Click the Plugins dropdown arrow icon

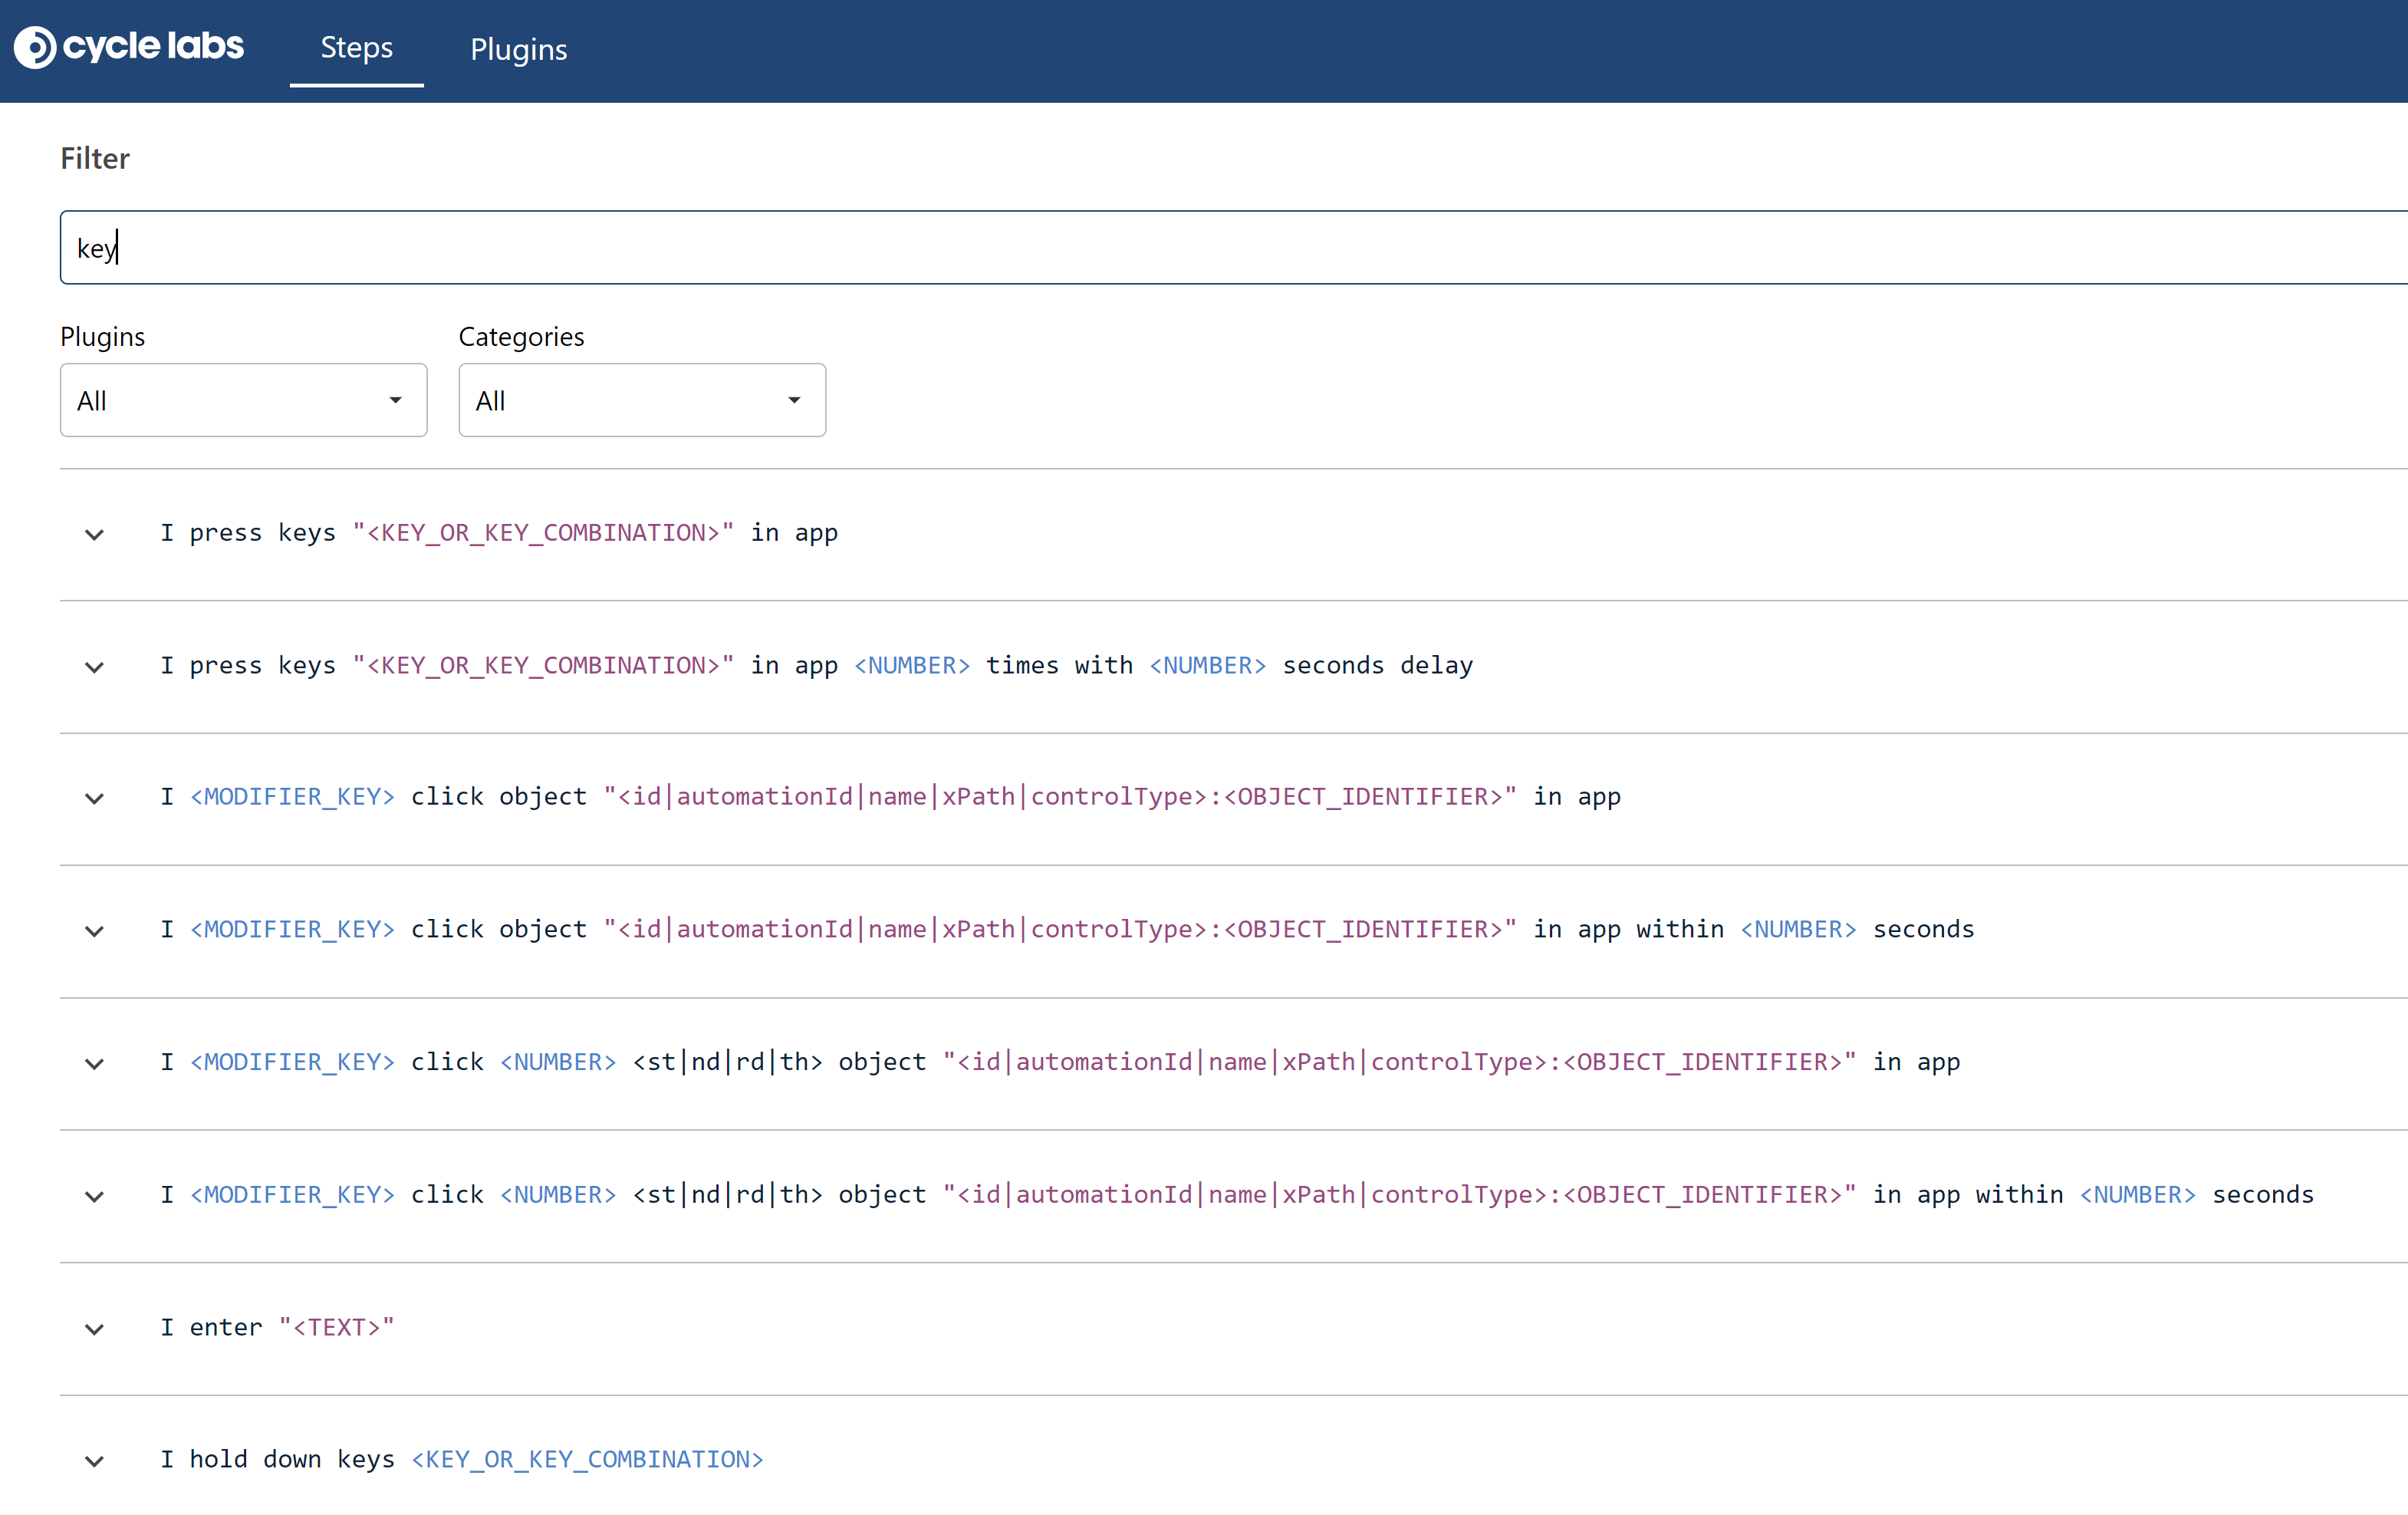pyautogui.click(x=396, y=400)
